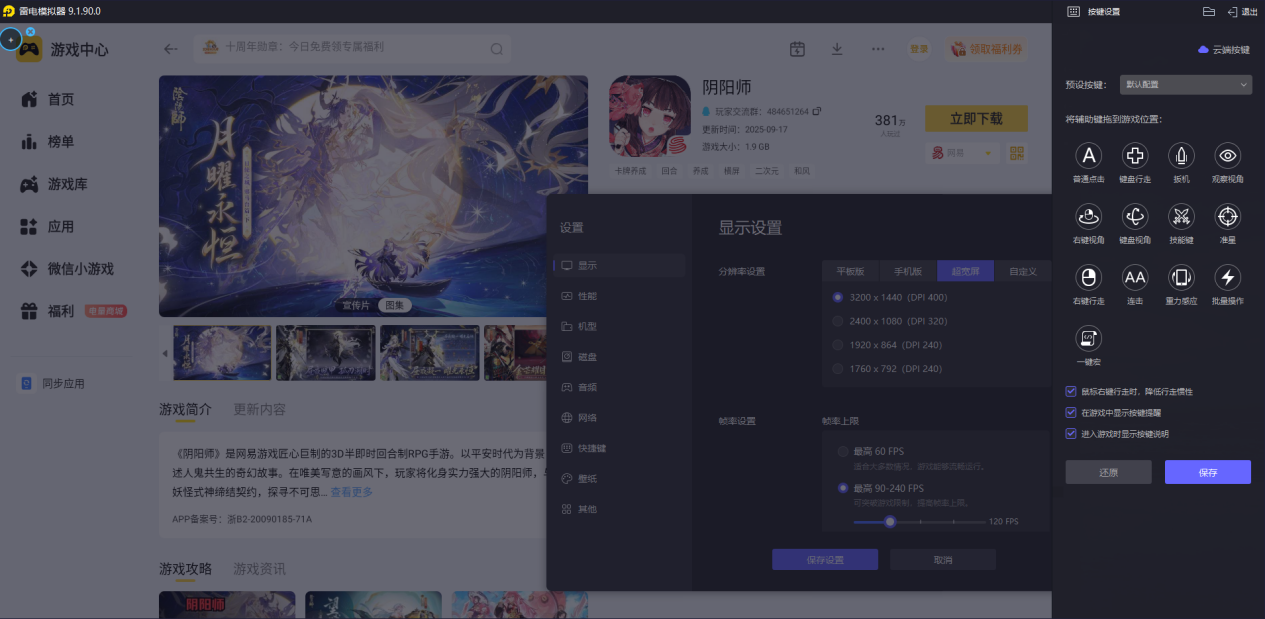Click the QR code icon near download

1017,153
